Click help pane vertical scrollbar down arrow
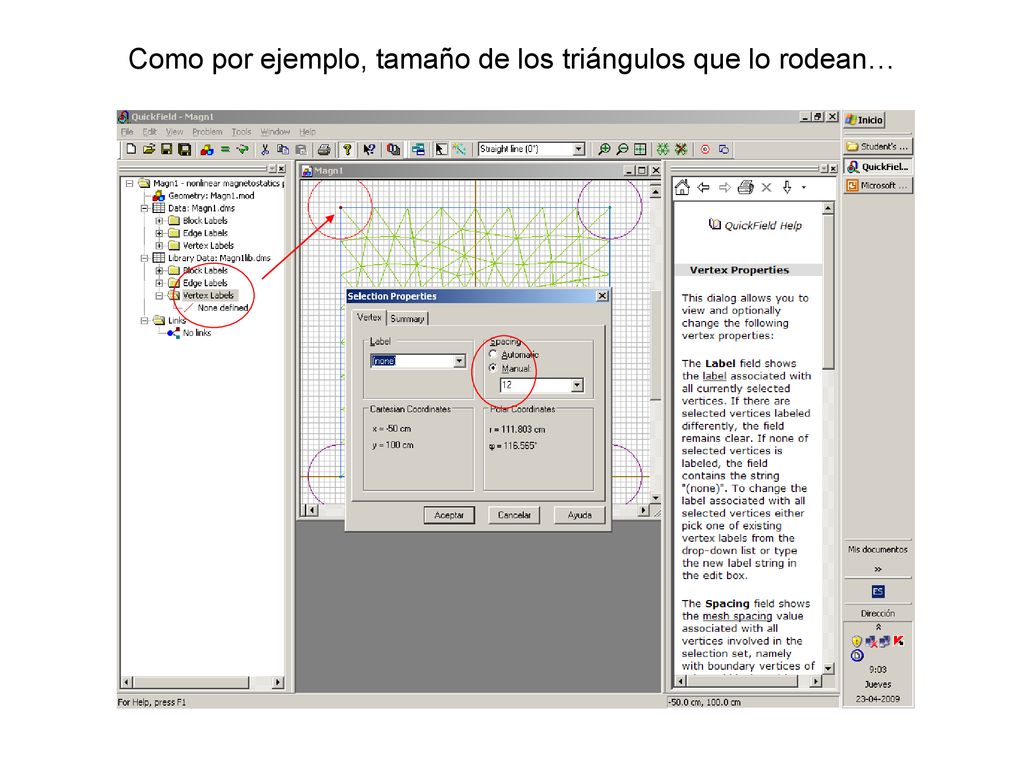Viewport: 1024px width, 768px height. click(829, 668)
